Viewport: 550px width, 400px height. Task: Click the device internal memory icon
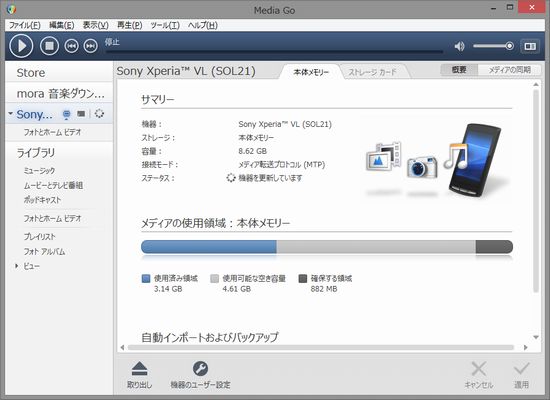66,114
